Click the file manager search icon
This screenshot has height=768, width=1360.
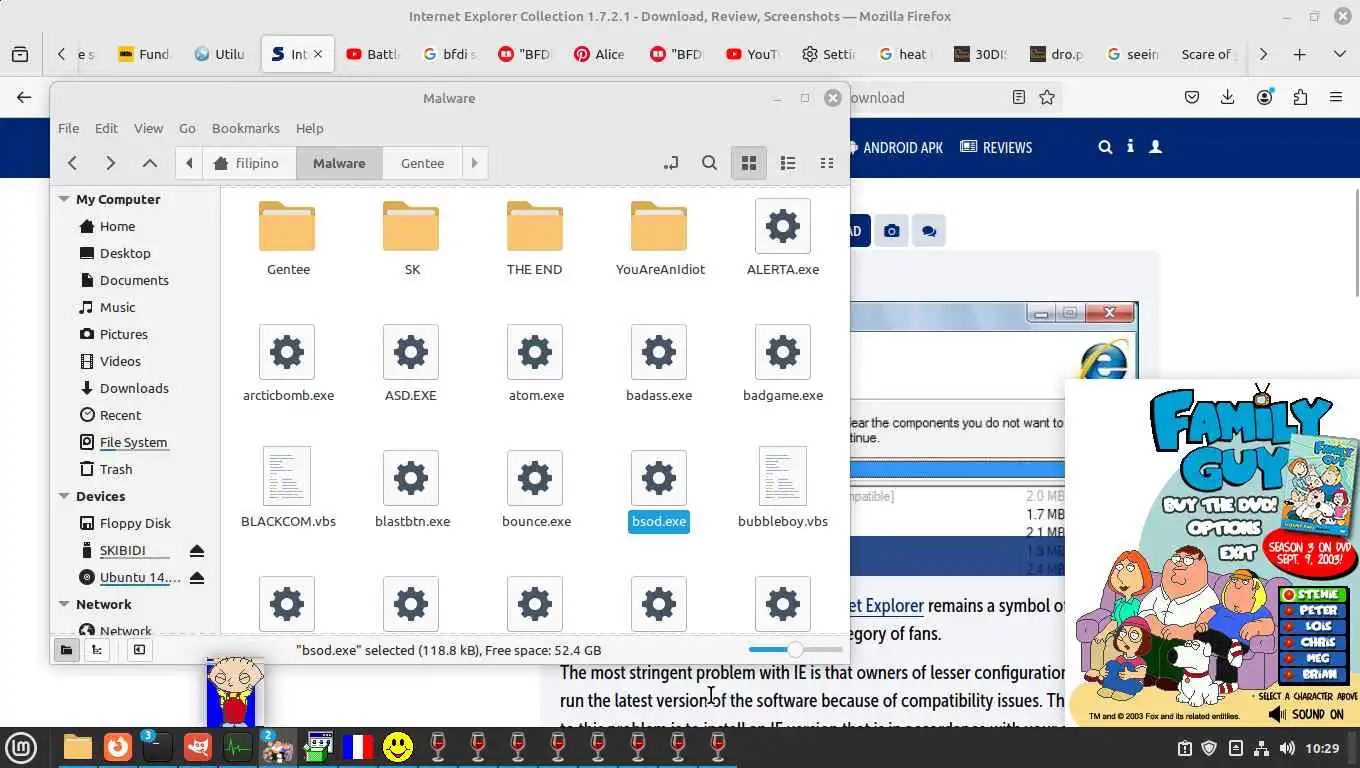(709, 163)
